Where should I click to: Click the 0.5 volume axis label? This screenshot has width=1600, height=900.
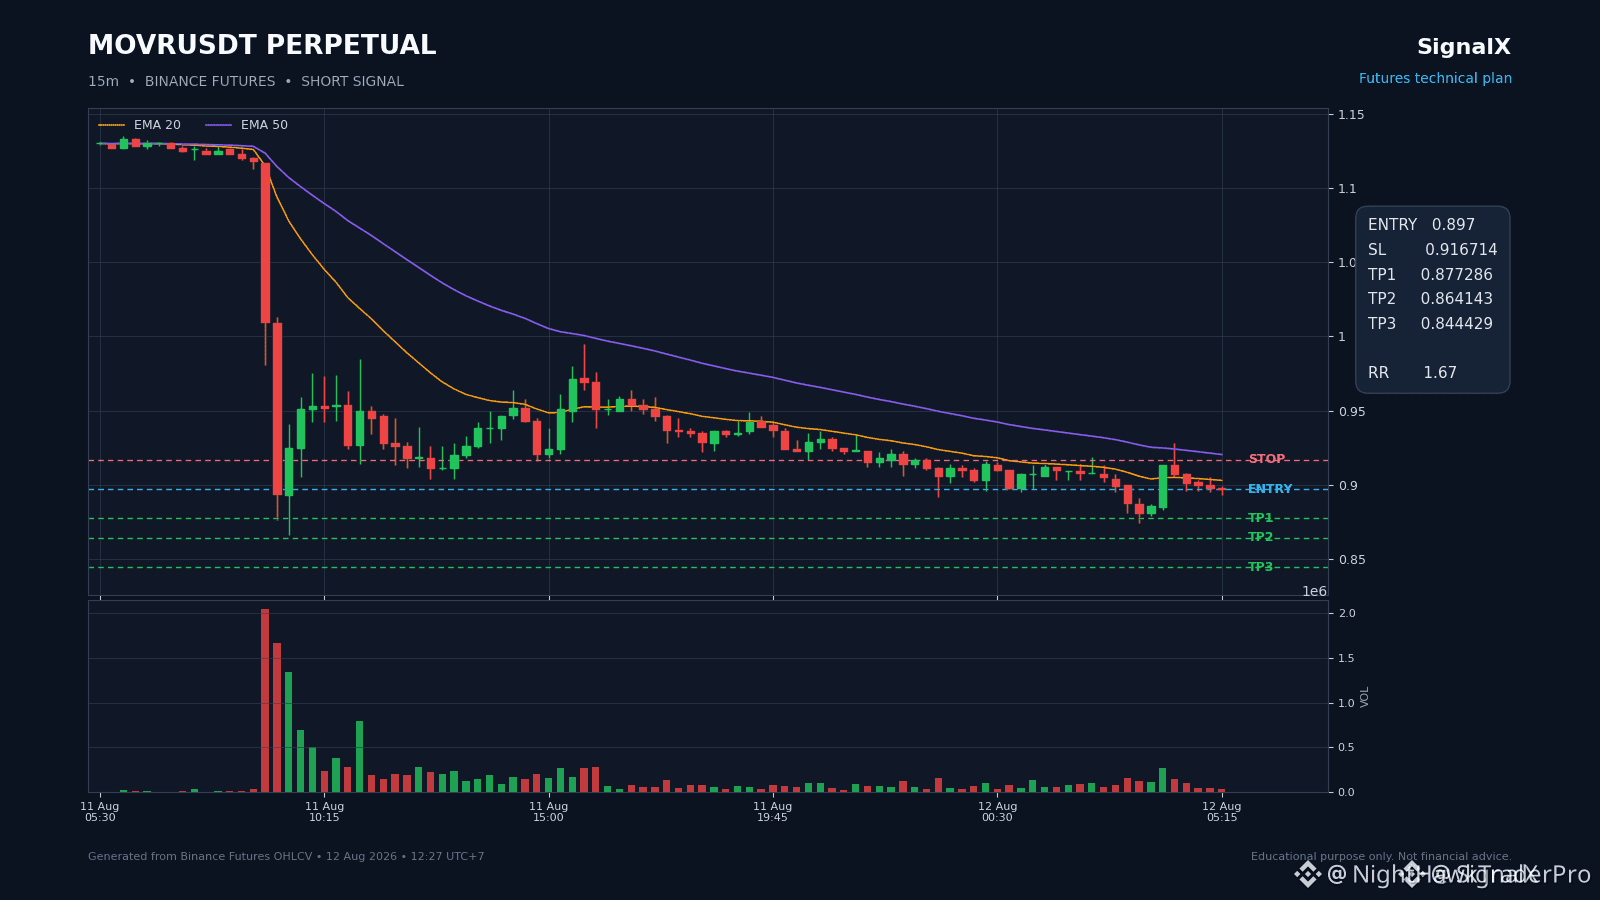1347,747
